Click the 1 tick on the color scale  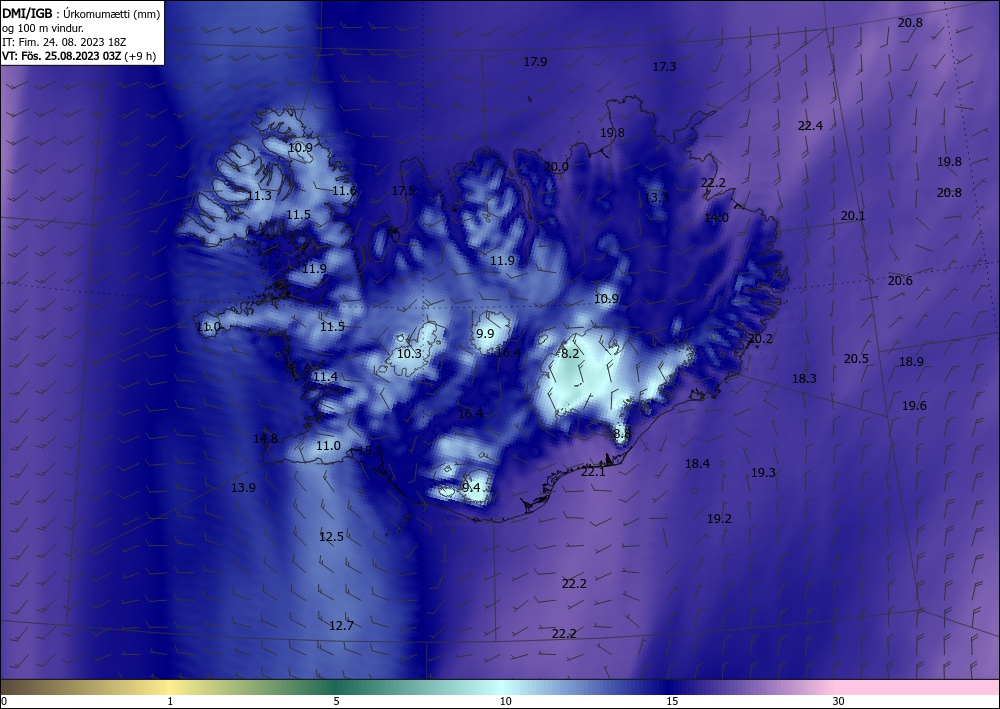[x=170, y=701]
